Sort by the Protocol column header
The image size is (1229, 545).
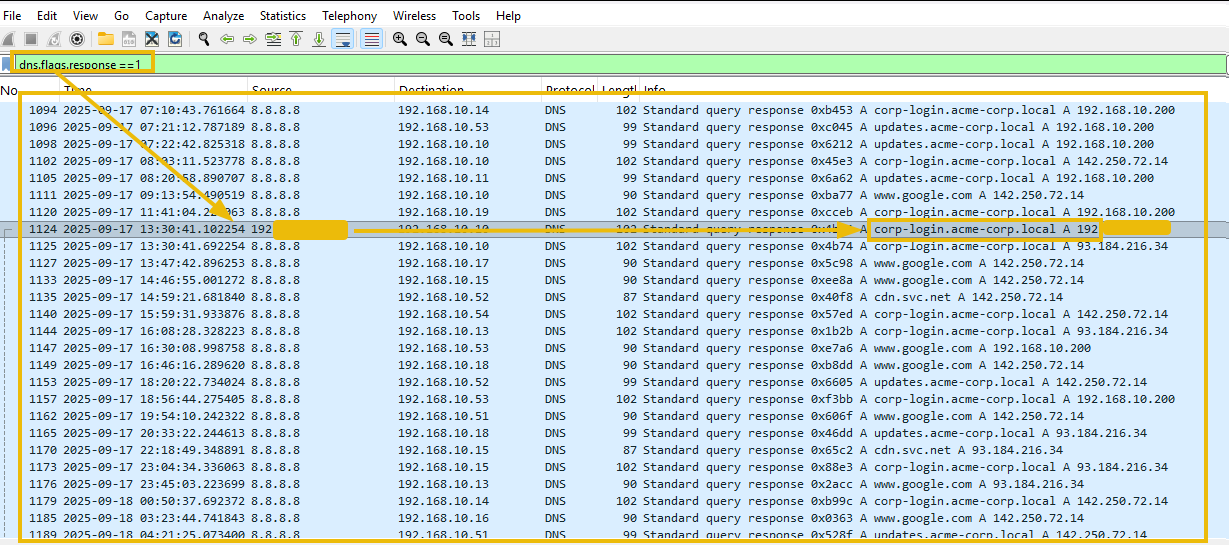click(570, 90)
